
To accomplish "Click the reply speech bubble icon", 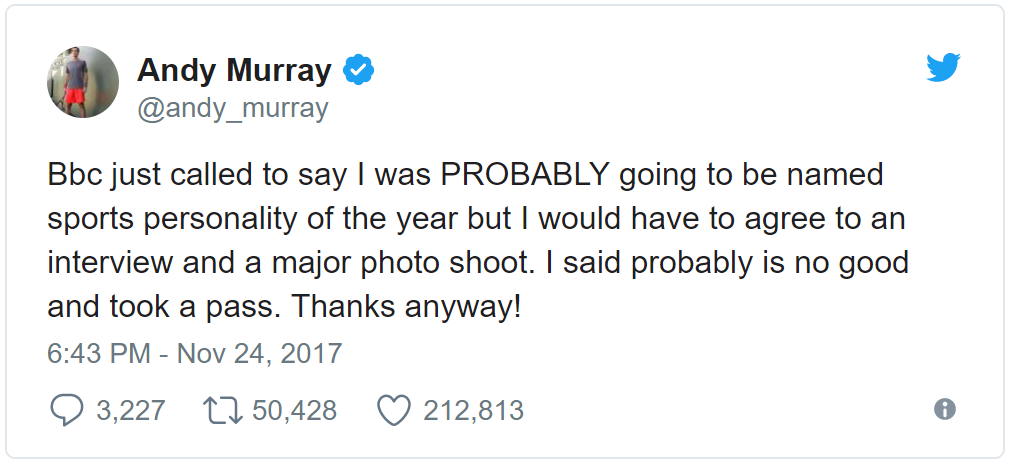I will coord(66,410).
